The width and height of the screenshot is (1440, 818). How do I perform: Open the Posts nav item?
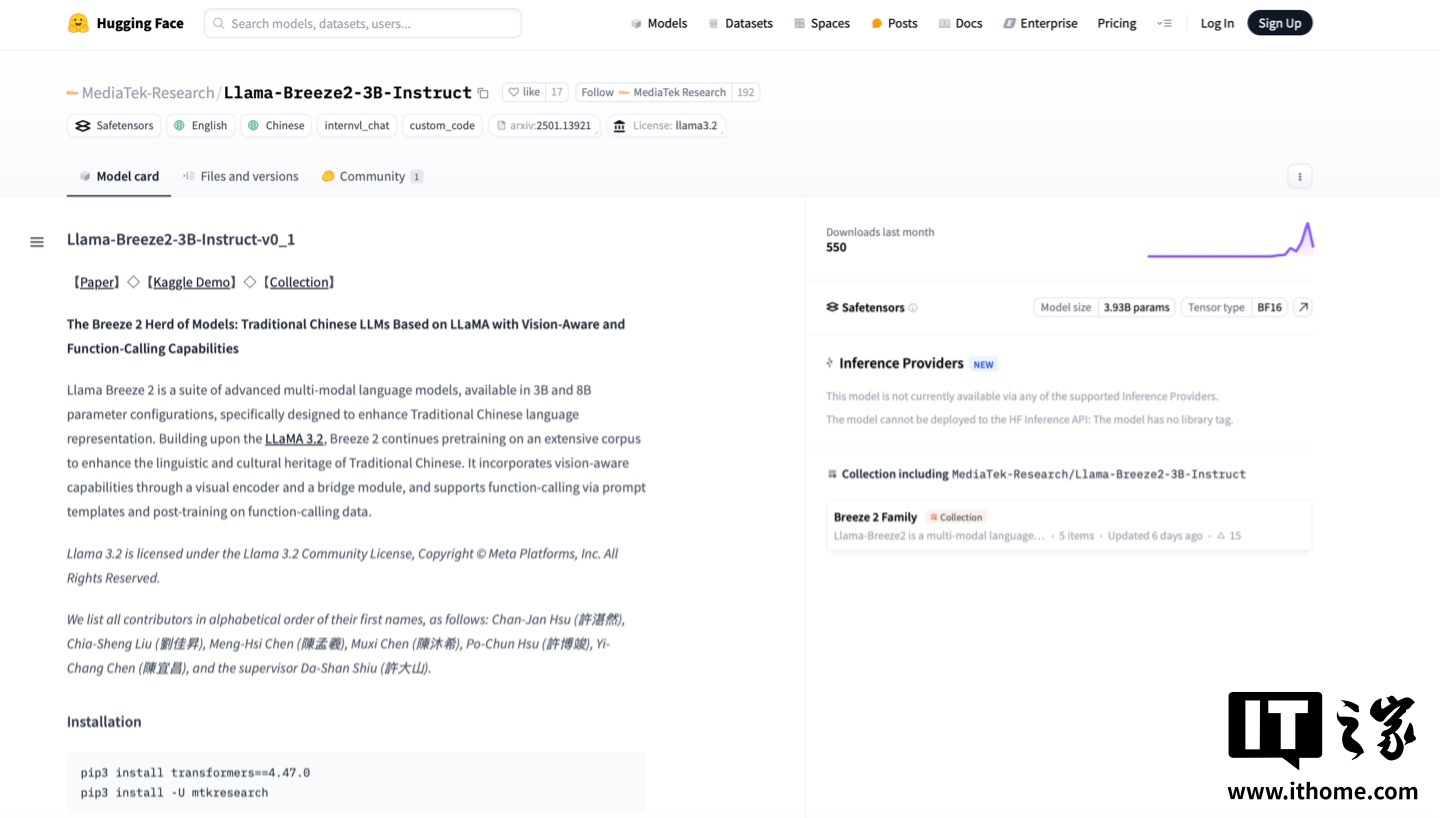[894, 23]
